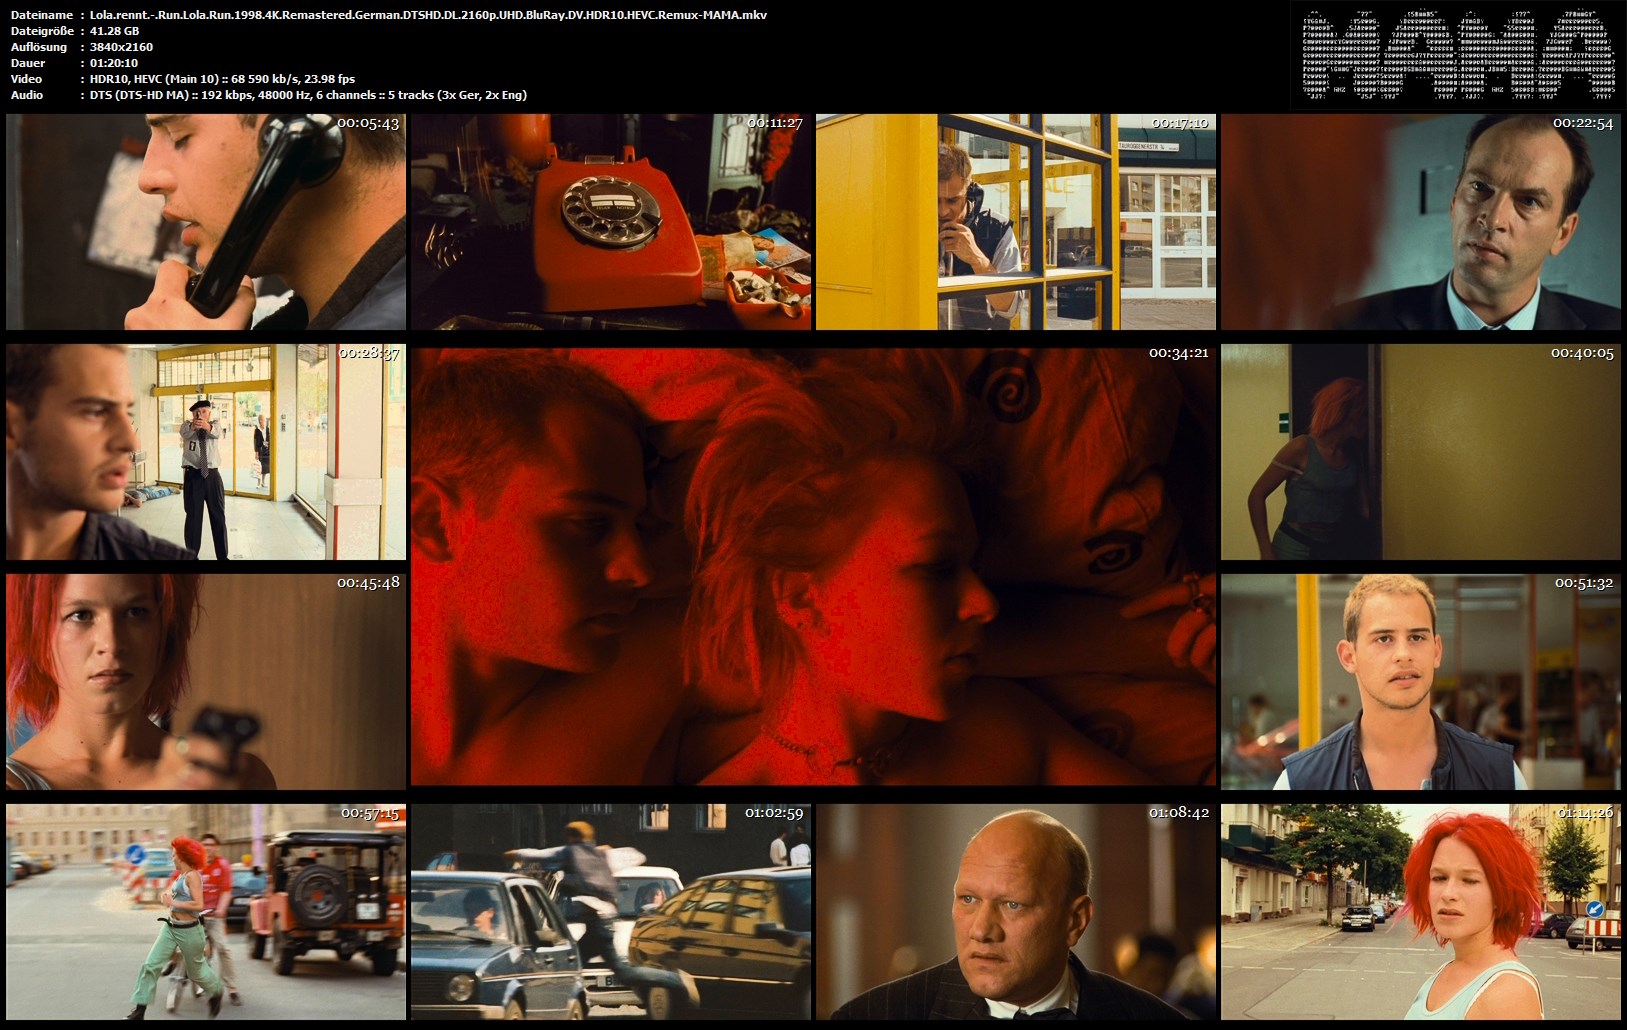Click the frame stamped 00:40:05
Image resolution: width=1627 pixels, height=1030 pixels.
point(1421,452)
